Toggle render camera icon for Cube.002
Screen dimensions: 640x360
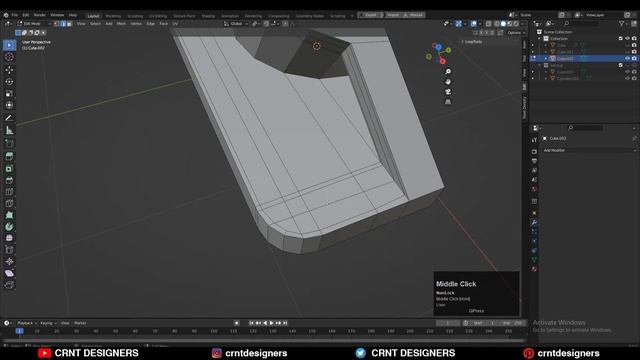coord(634,58)
